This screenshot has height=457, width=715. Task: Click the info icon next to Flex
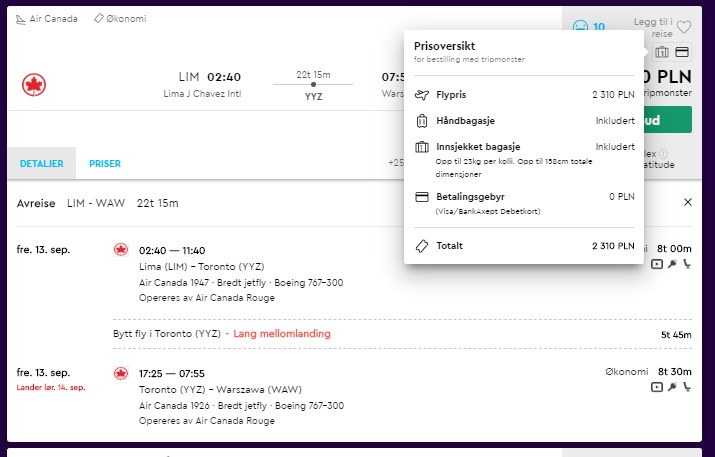(x=663, y=154)
